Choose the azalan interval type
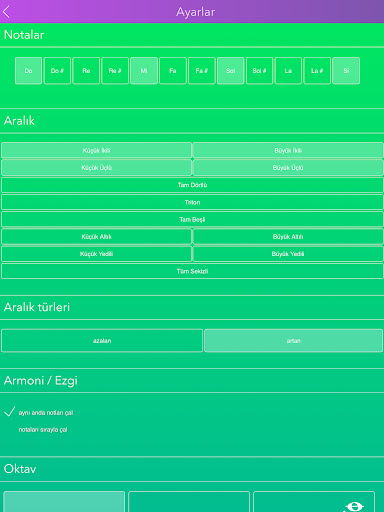384x512 pixels. [102, 341]
